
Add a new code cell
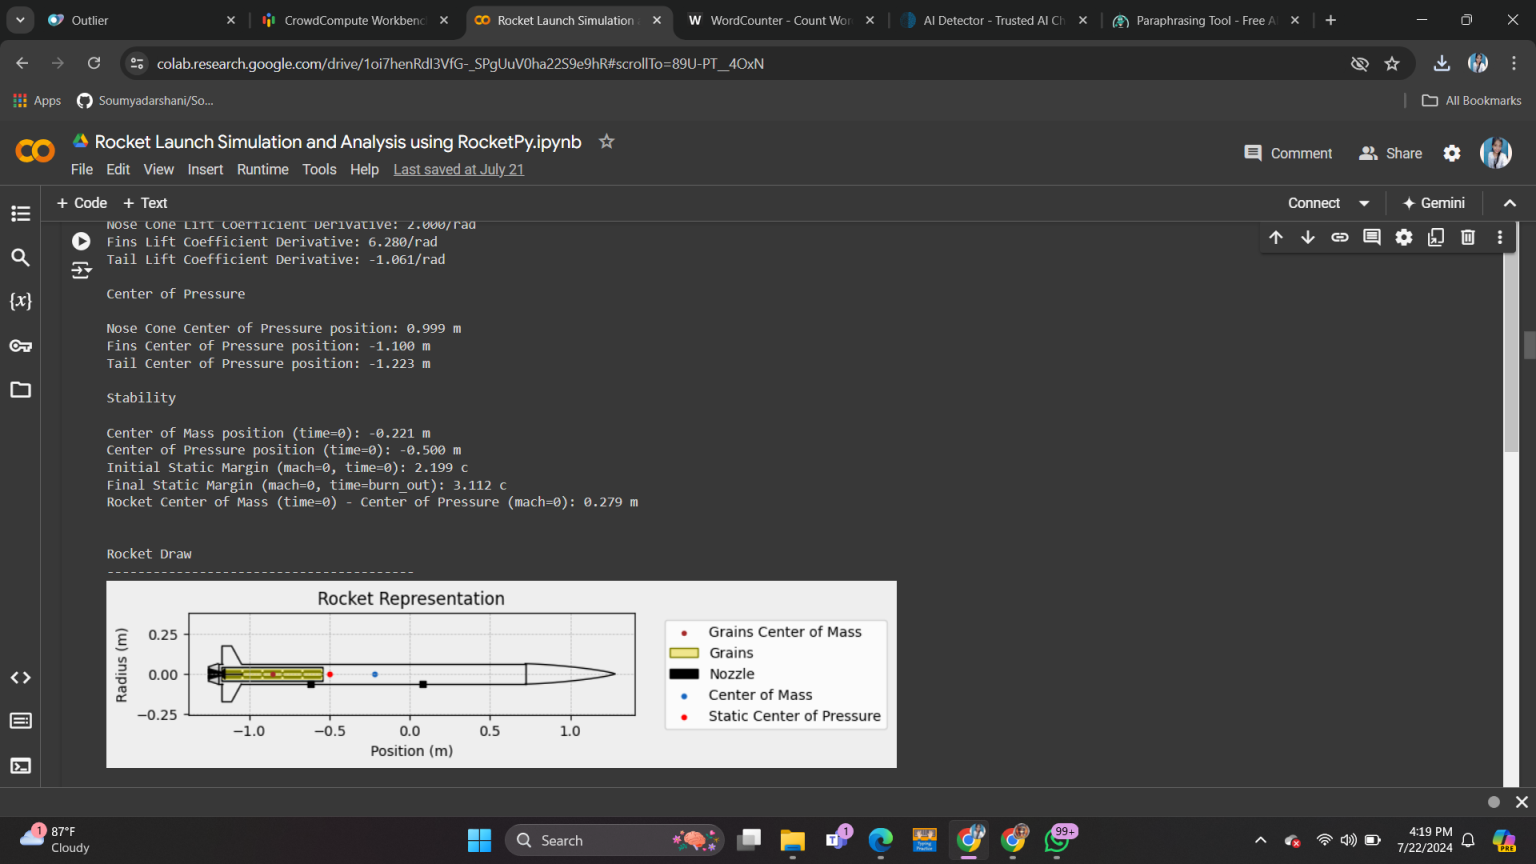click(81, 202)
